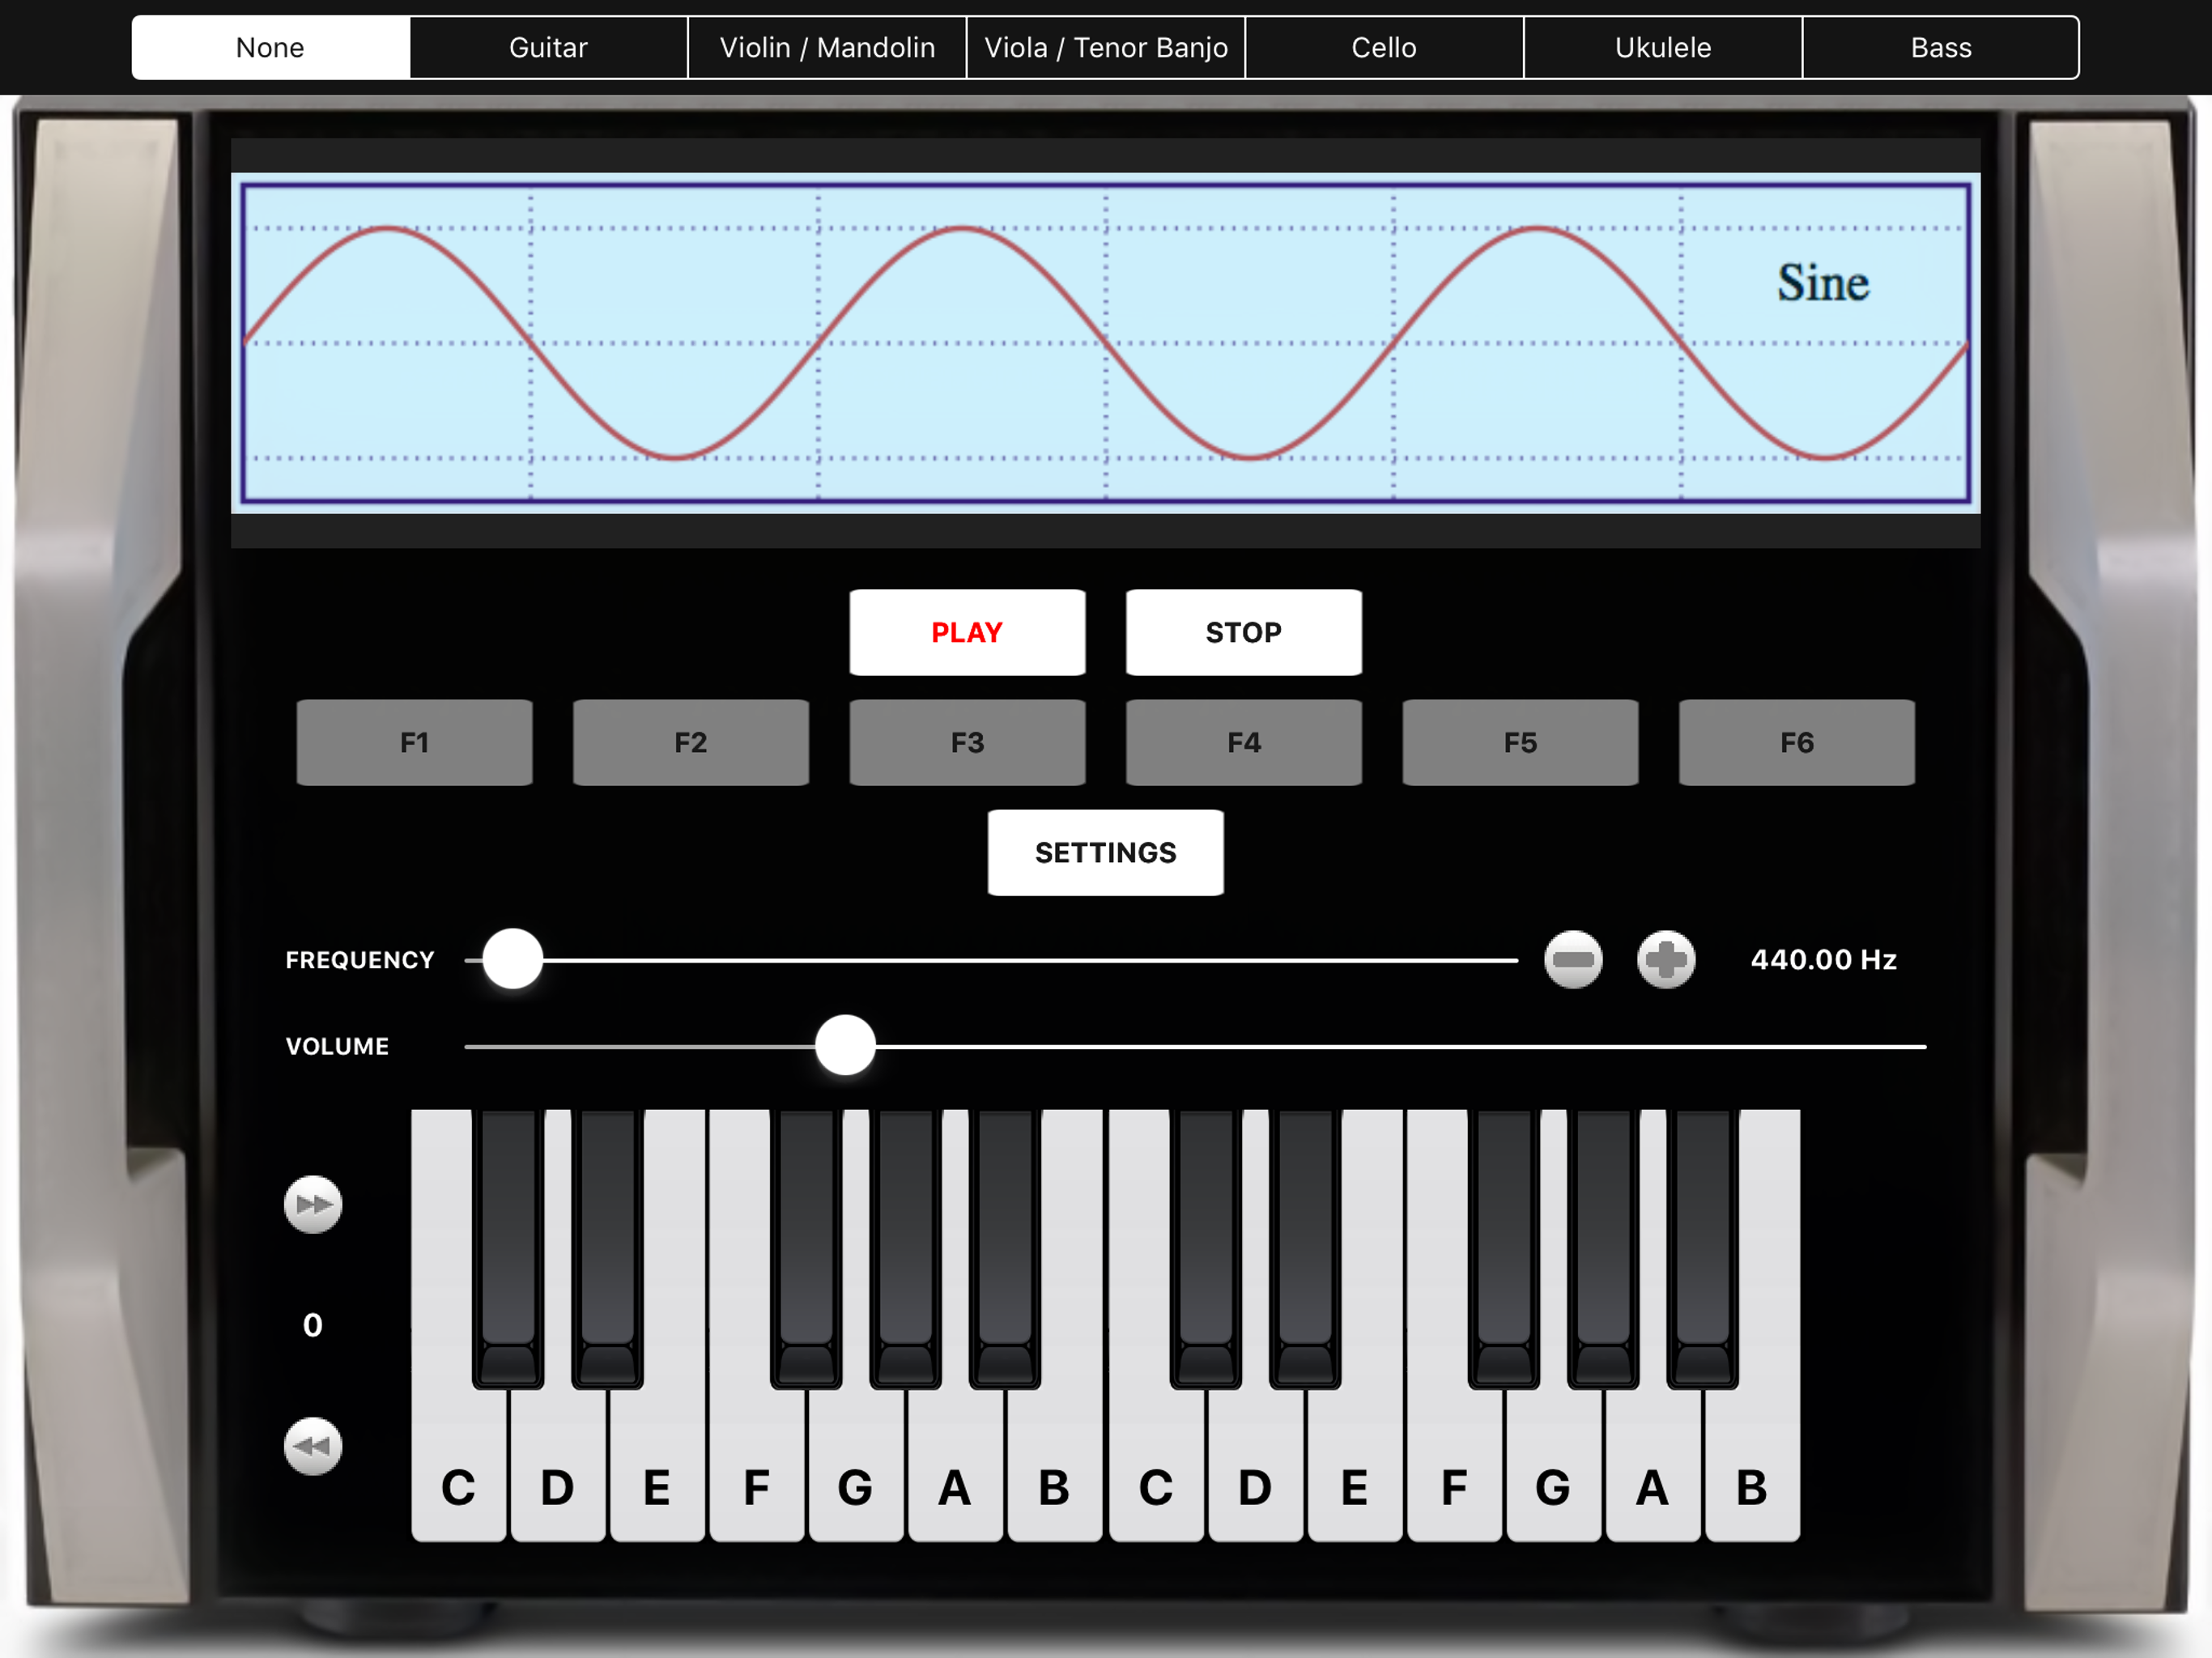Click the frequency plus button
Image resolution: width=2212 pixels, height=1658 pixels.
(x=1666, y=959)
